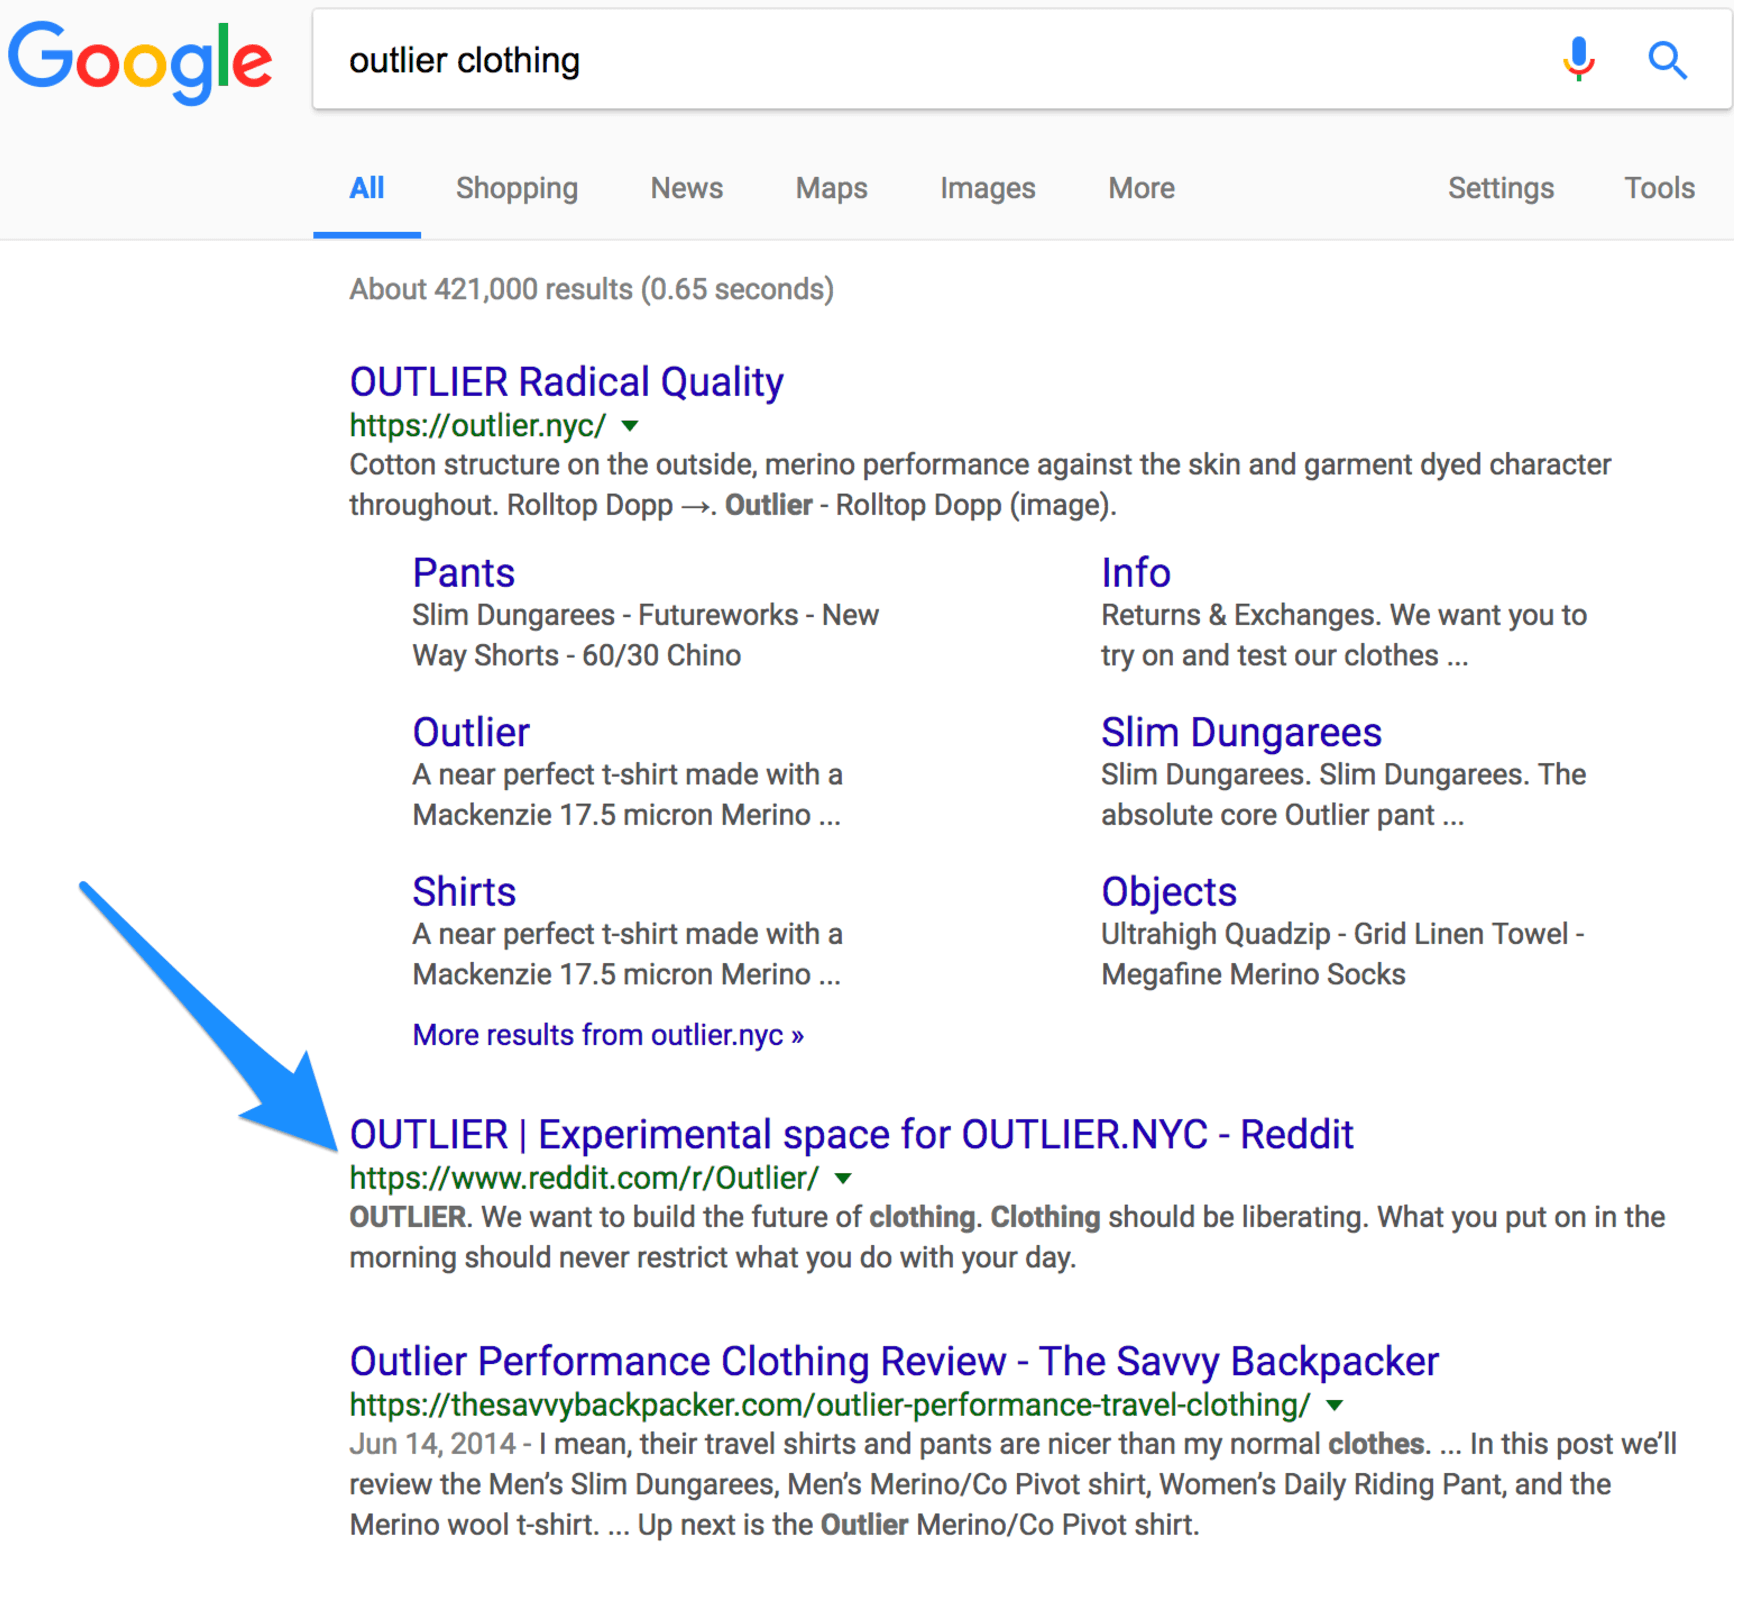This screenshot has height=1606, width=1746.
Task: Open the Objects sitelink
Action: [1169, 892]
